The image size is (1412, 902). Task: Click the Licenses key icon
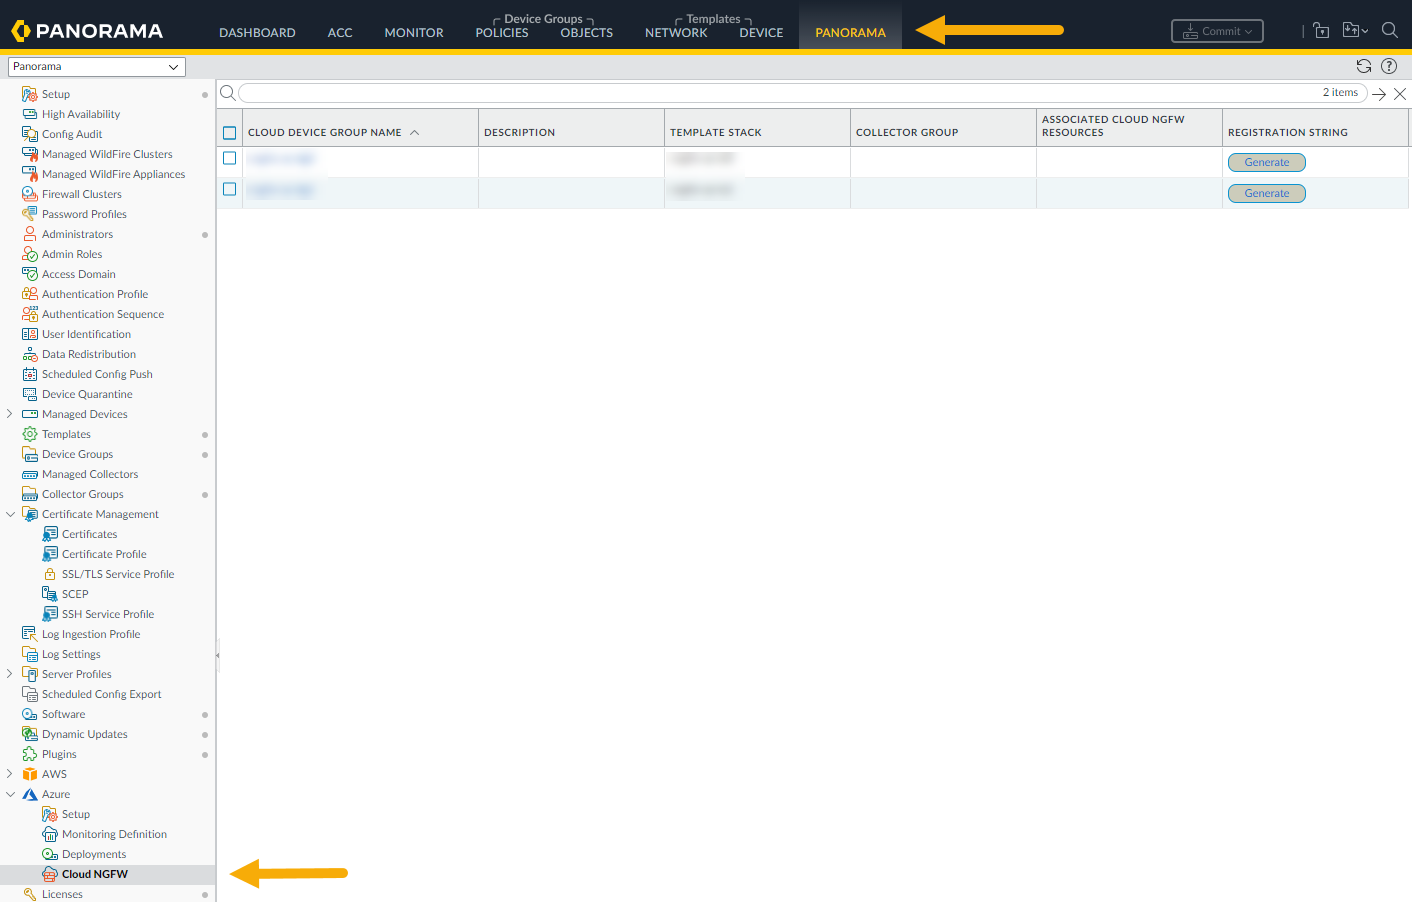[30, 894]
